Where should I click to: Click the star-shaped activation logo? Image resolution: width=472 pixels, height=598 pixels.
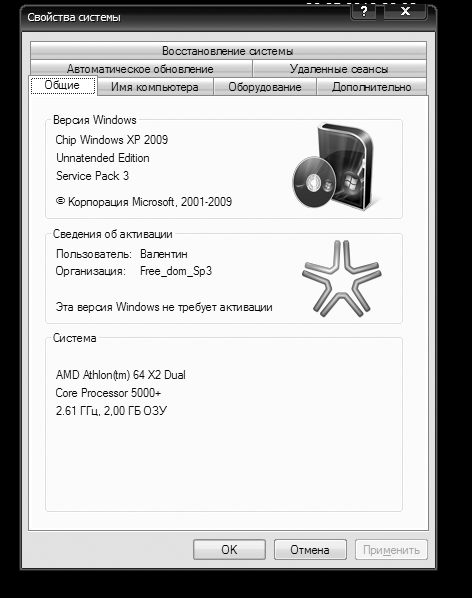coord(342,278)
